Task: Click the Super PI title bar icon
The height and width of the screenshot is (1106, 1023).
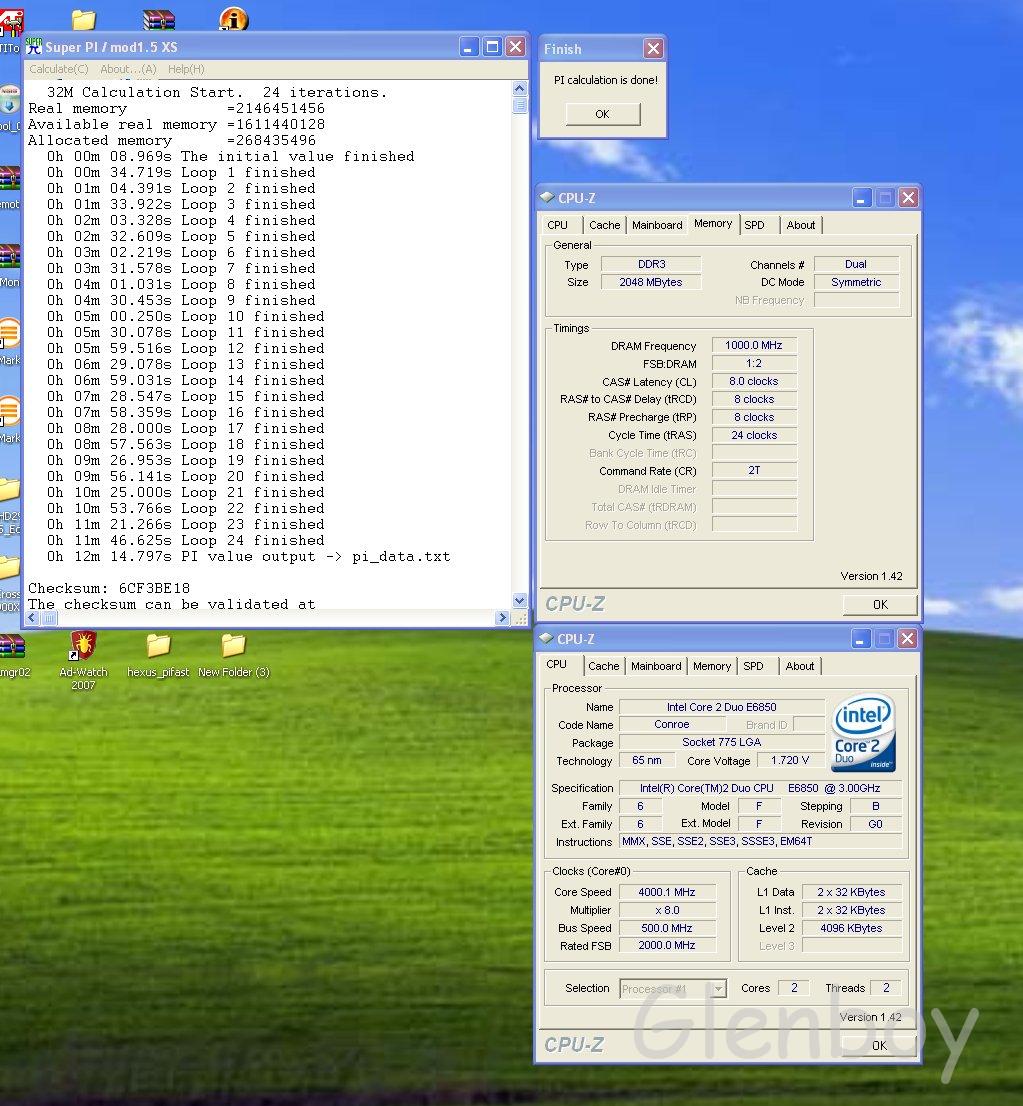Action: [34, 47]
